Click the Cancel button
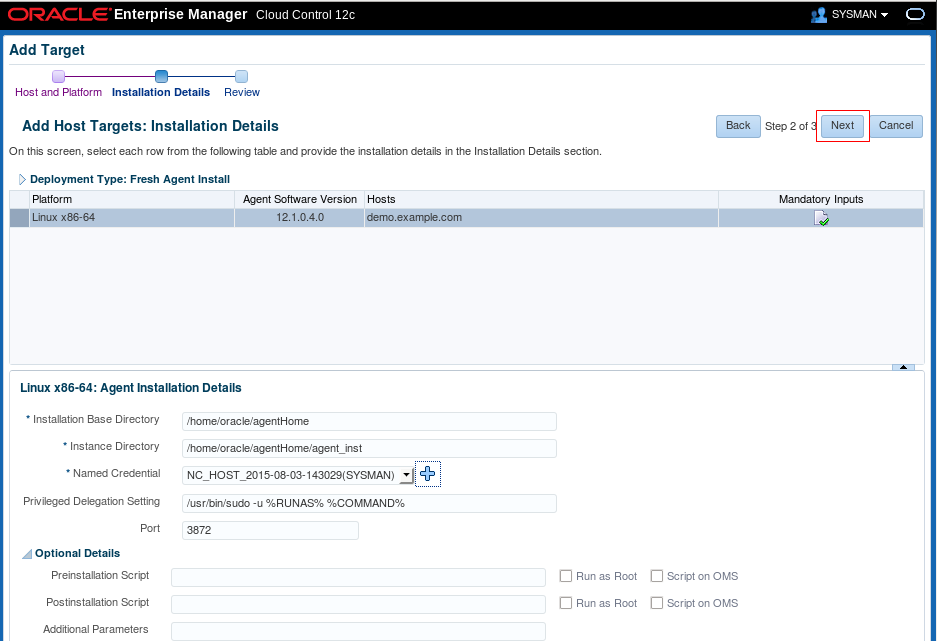The height and width of the screenshot is (641, 937). (896, 126)
